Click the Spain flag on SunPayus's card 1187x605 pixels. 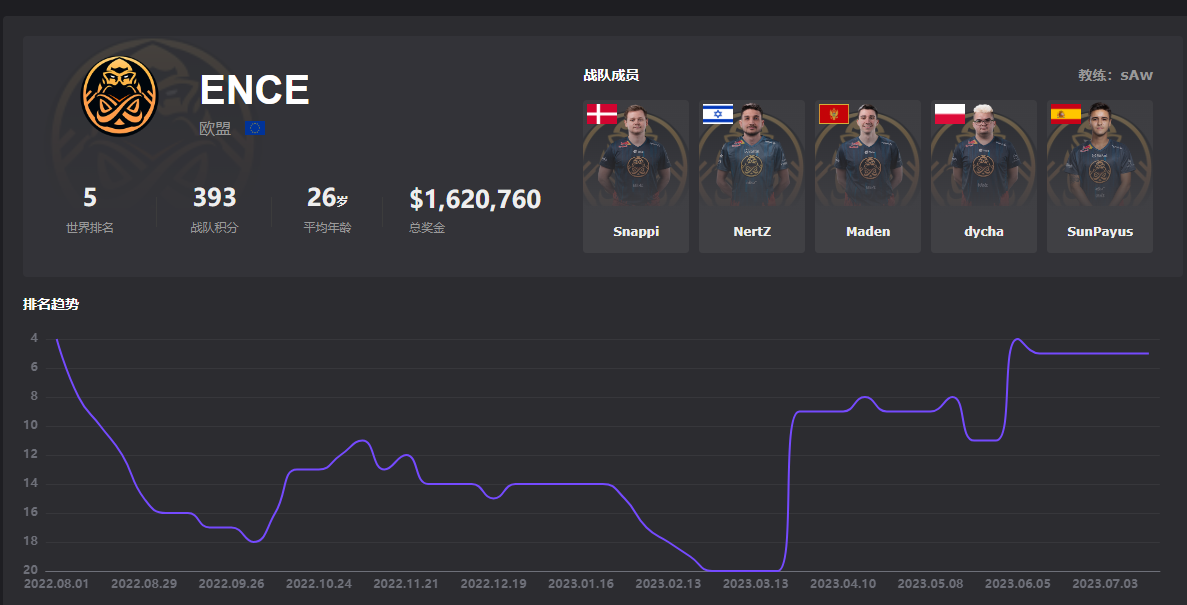tap(1066, 113)
